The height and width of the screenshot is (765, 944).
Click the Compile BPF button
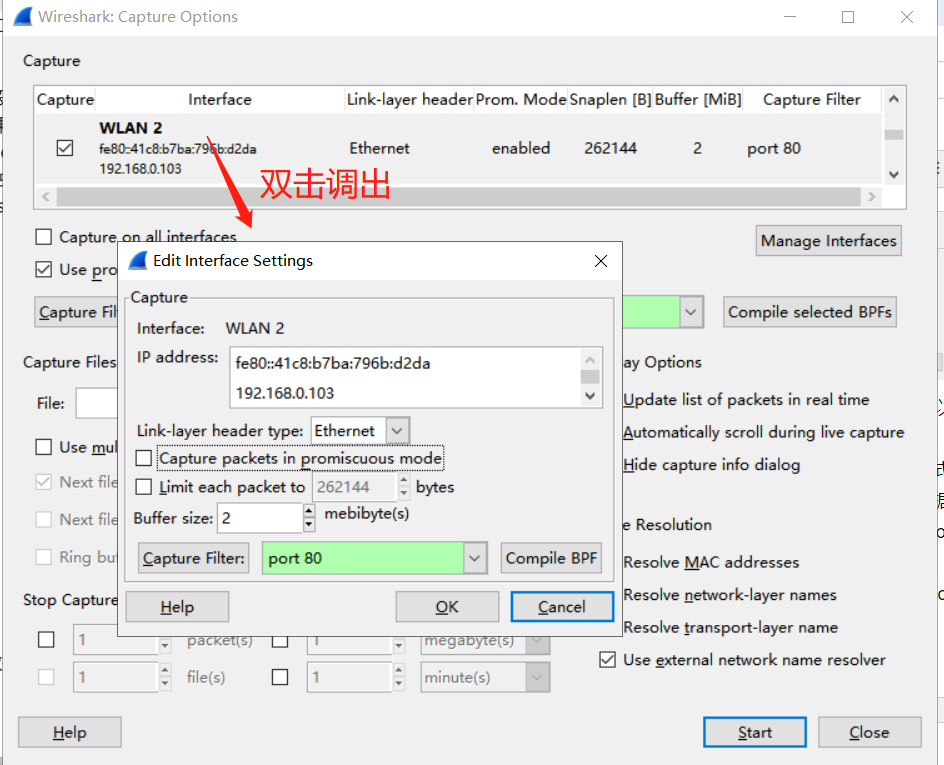(x=551, y=558)
